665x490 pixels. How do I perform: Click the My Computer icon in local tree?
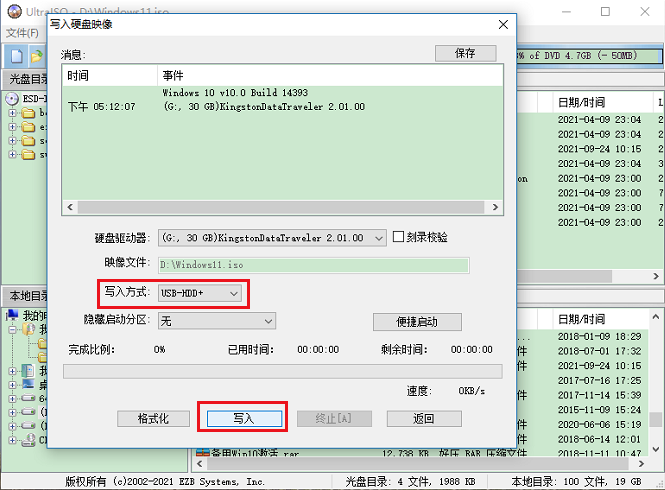coord(13,315)
